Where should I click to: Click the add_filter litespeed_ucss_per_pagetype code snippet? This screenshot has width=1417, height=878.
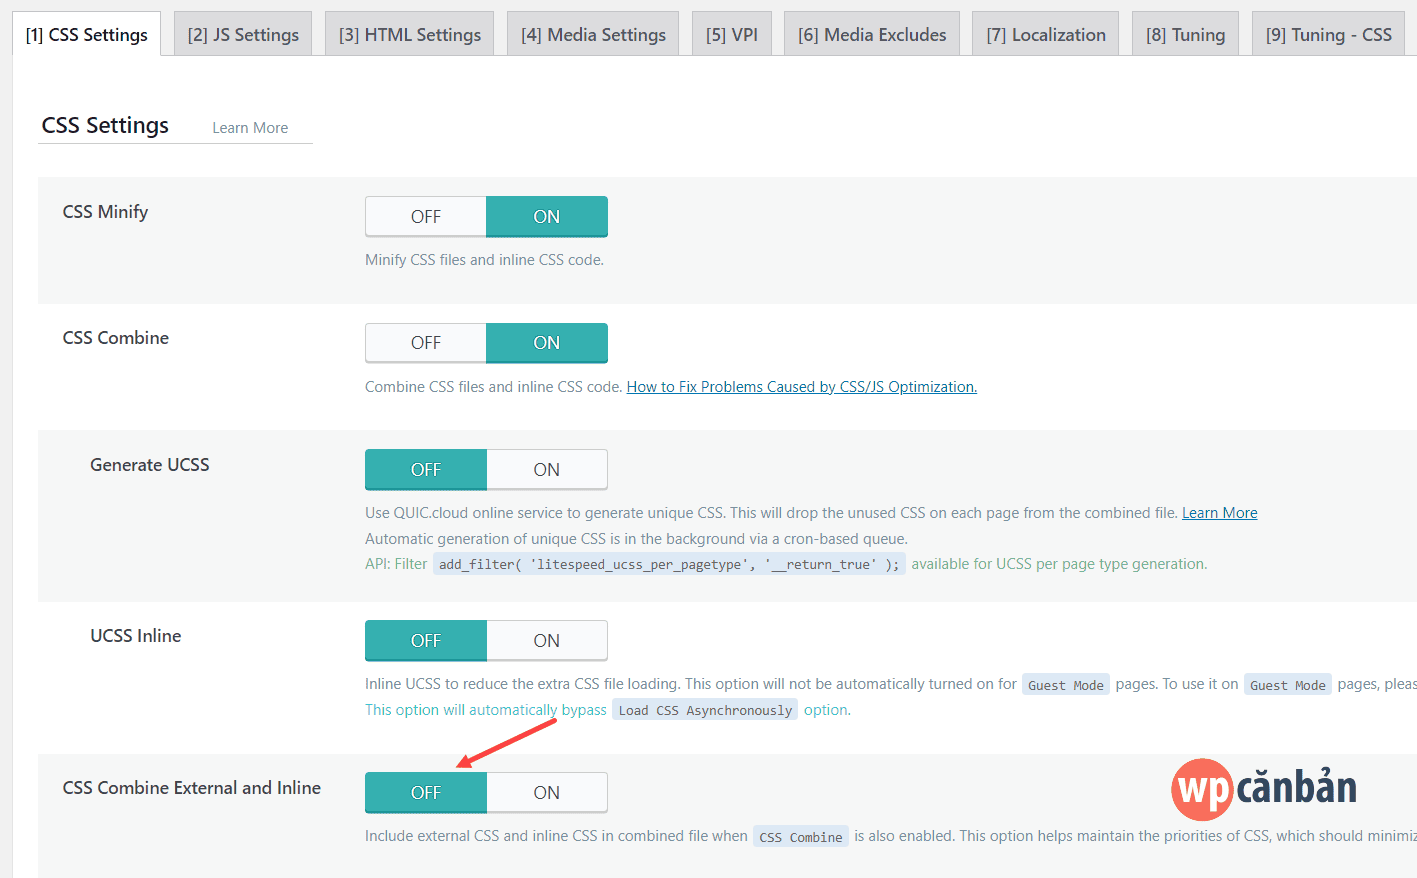click(x=669, y=565)
